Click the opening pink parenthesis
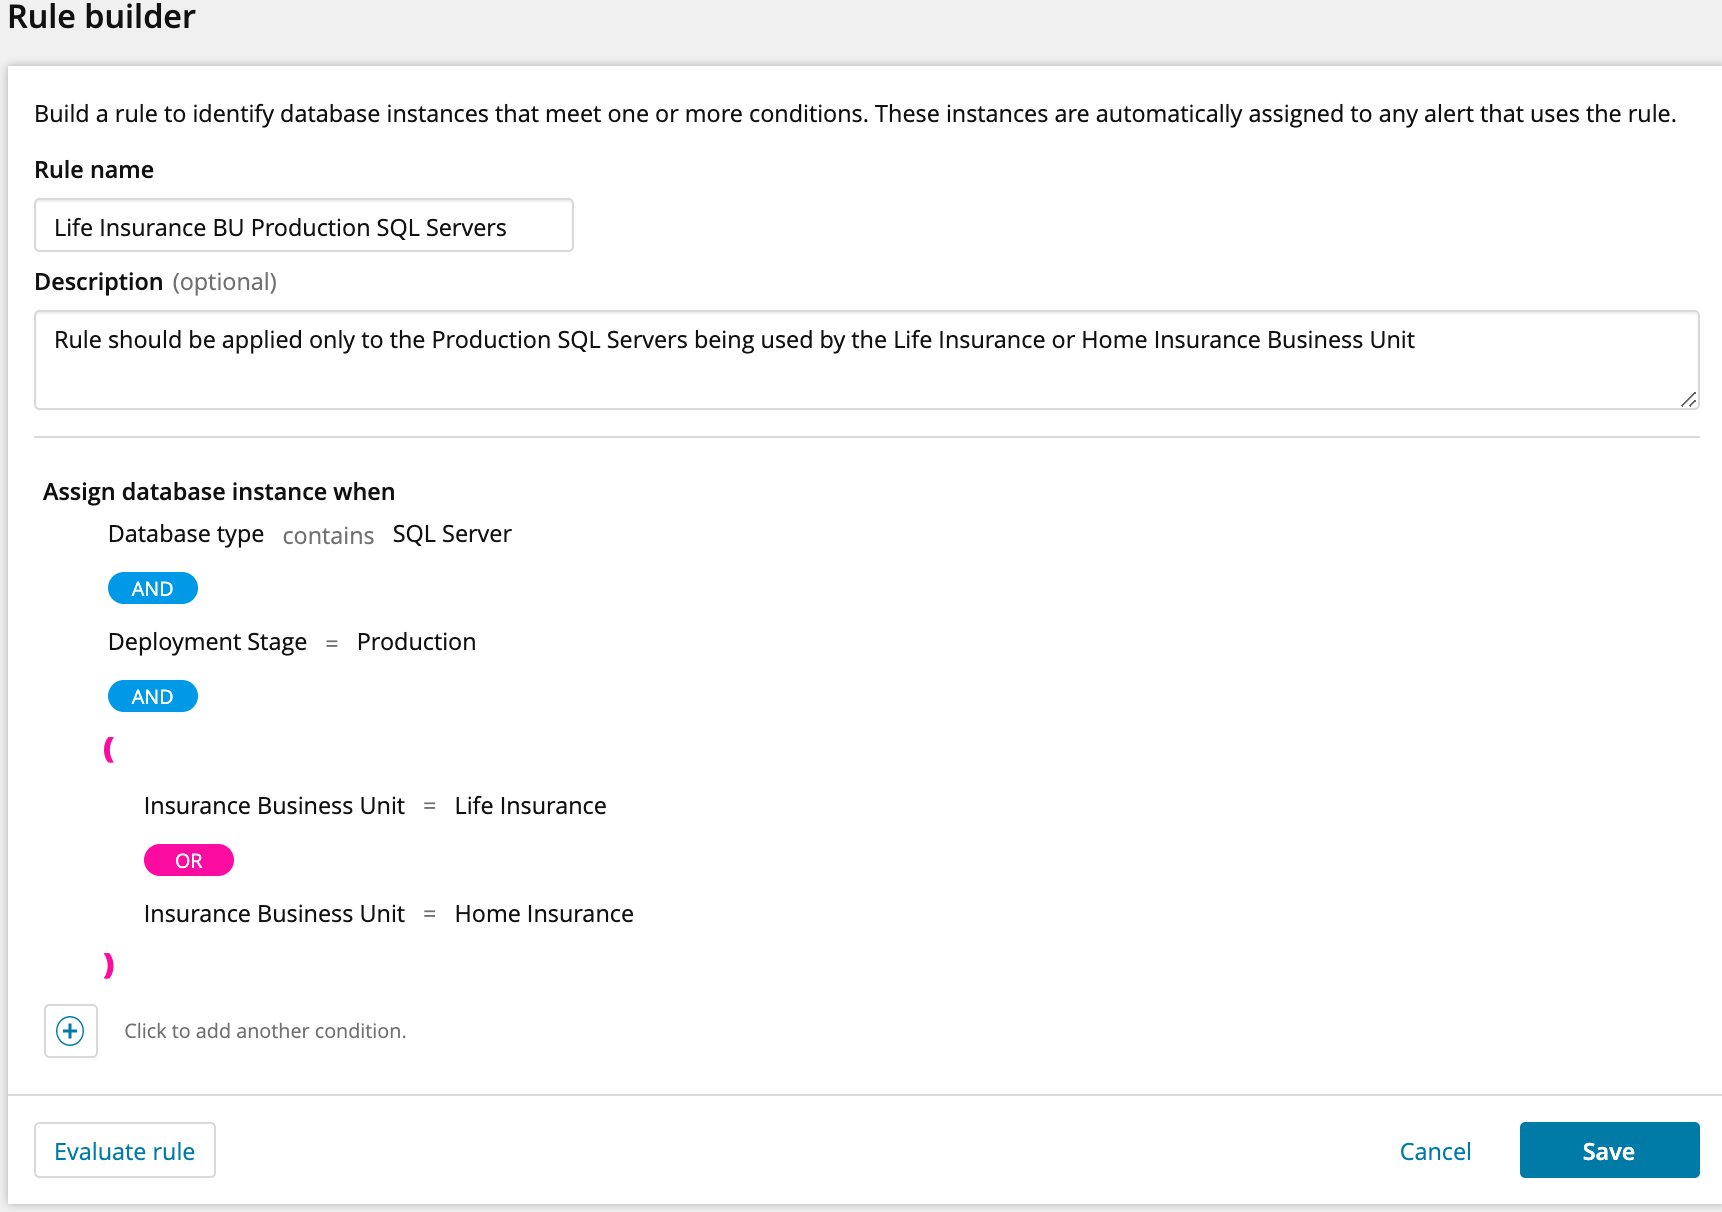The width and height of the screenshot is (1722, 1212). pyautogui.click(x=109, y=749)
